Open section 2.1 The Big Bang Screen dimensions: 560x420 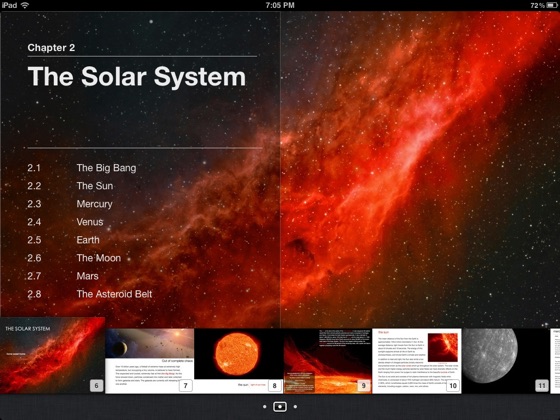82,168
